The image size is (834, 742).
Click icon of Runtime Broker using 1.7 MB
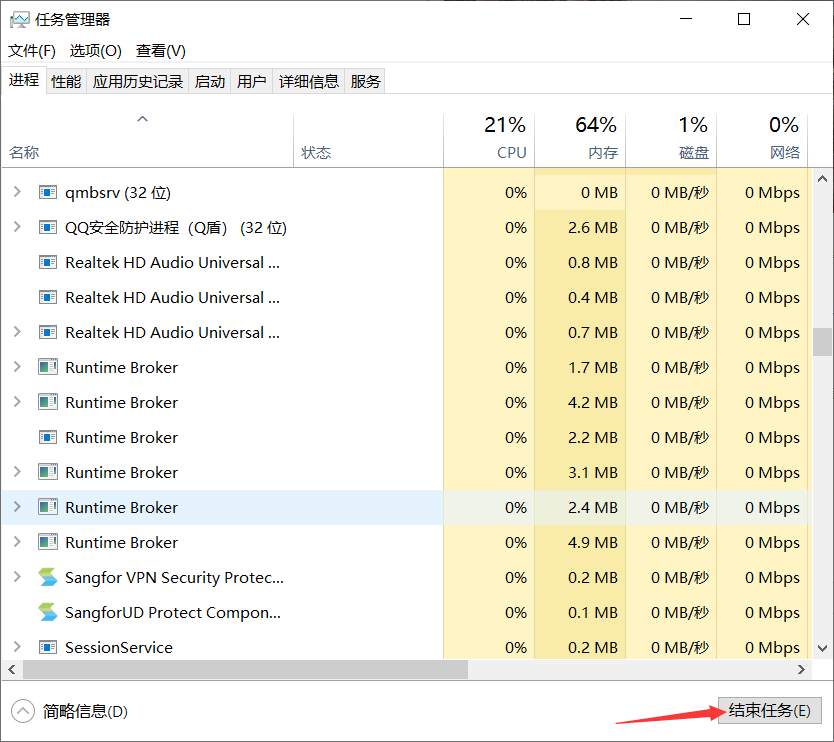[48, 367]
